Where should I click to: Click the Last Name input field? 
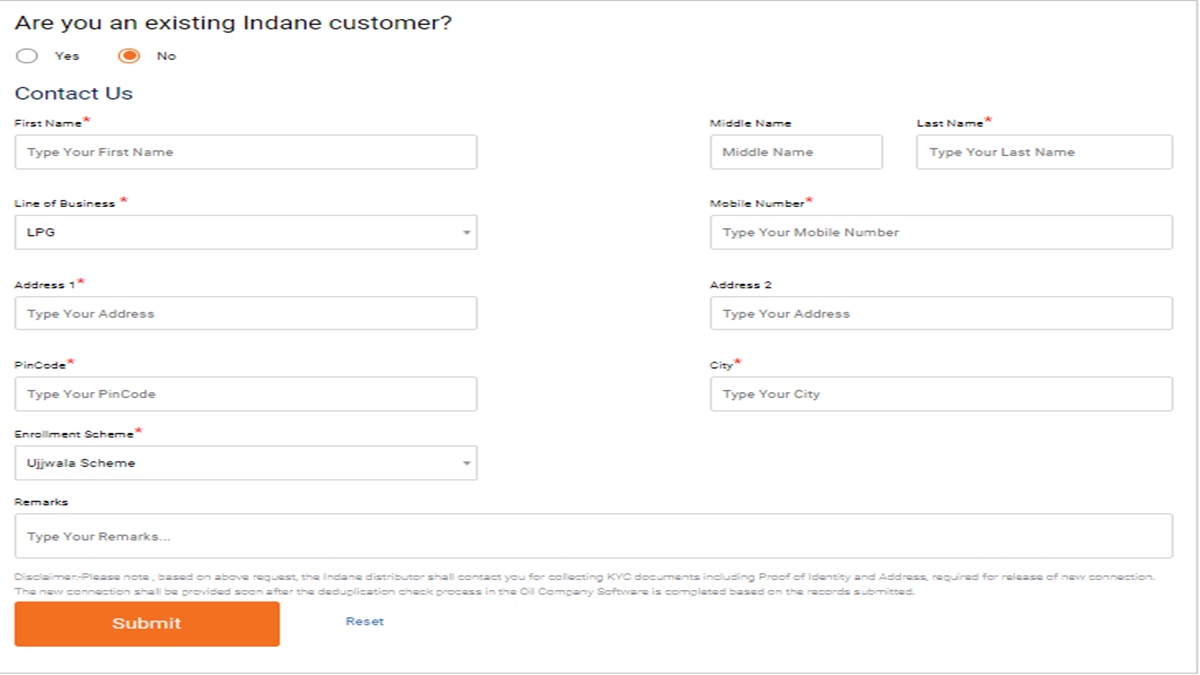(1044, 152)
